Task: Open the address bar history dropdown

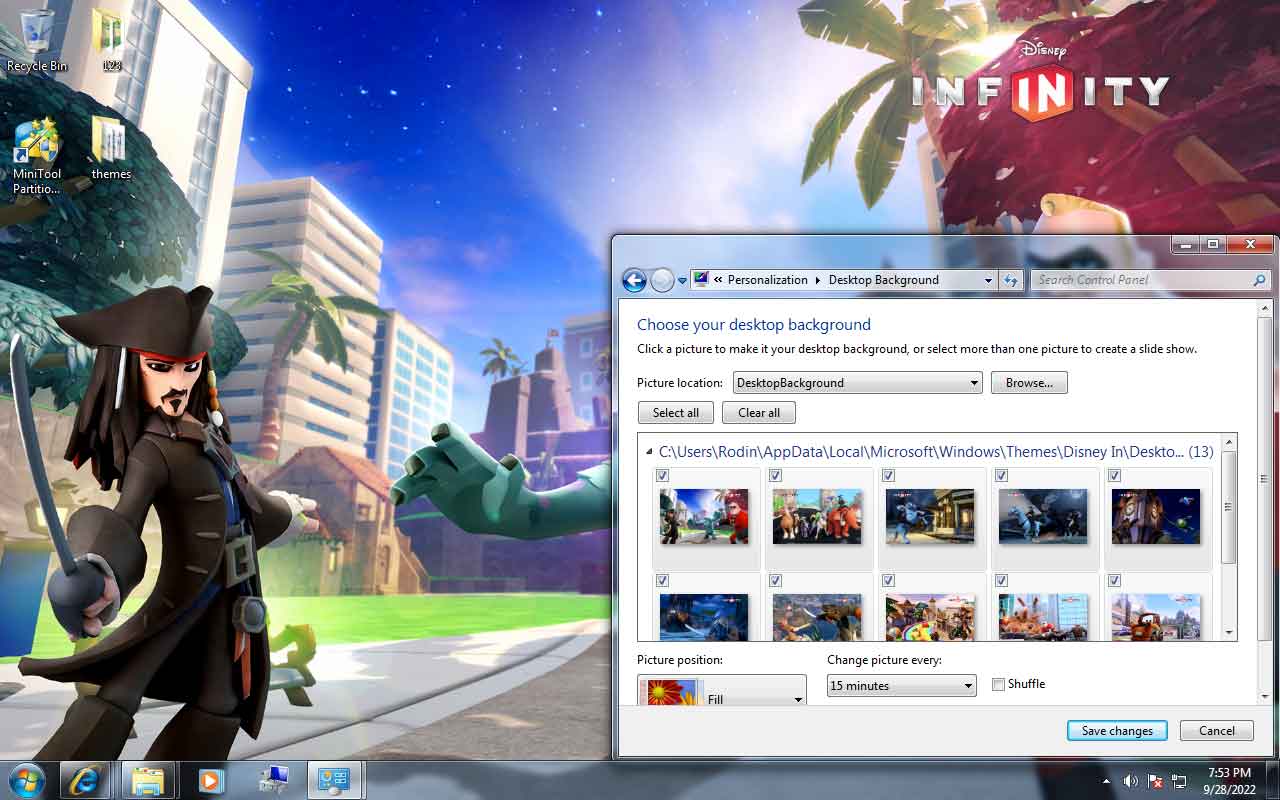Action: (988, 280)
